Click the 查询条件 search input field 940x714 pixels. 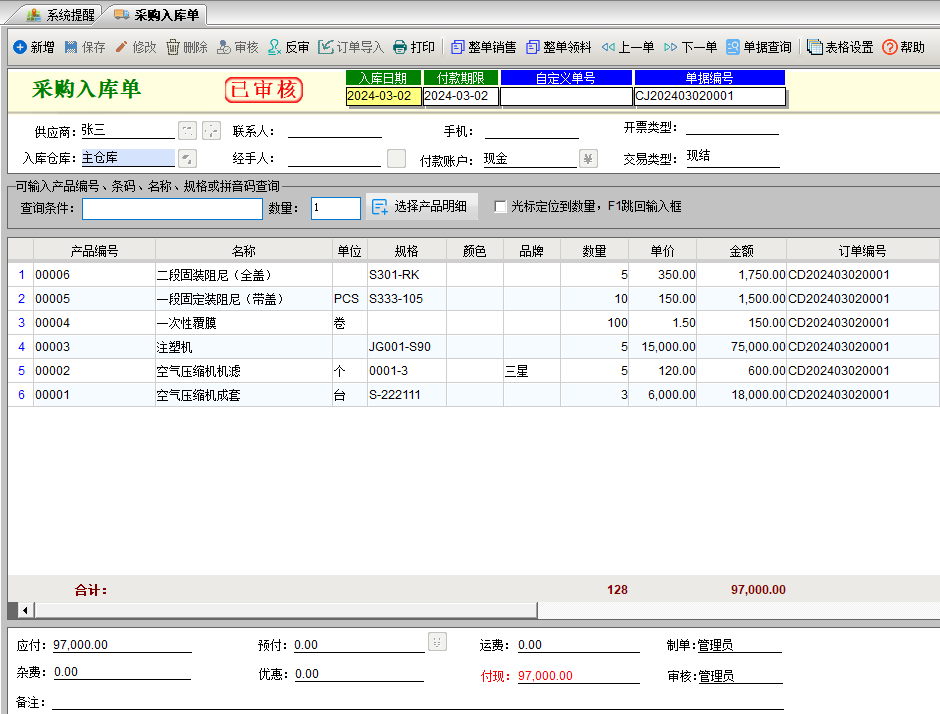coord(172,208)
